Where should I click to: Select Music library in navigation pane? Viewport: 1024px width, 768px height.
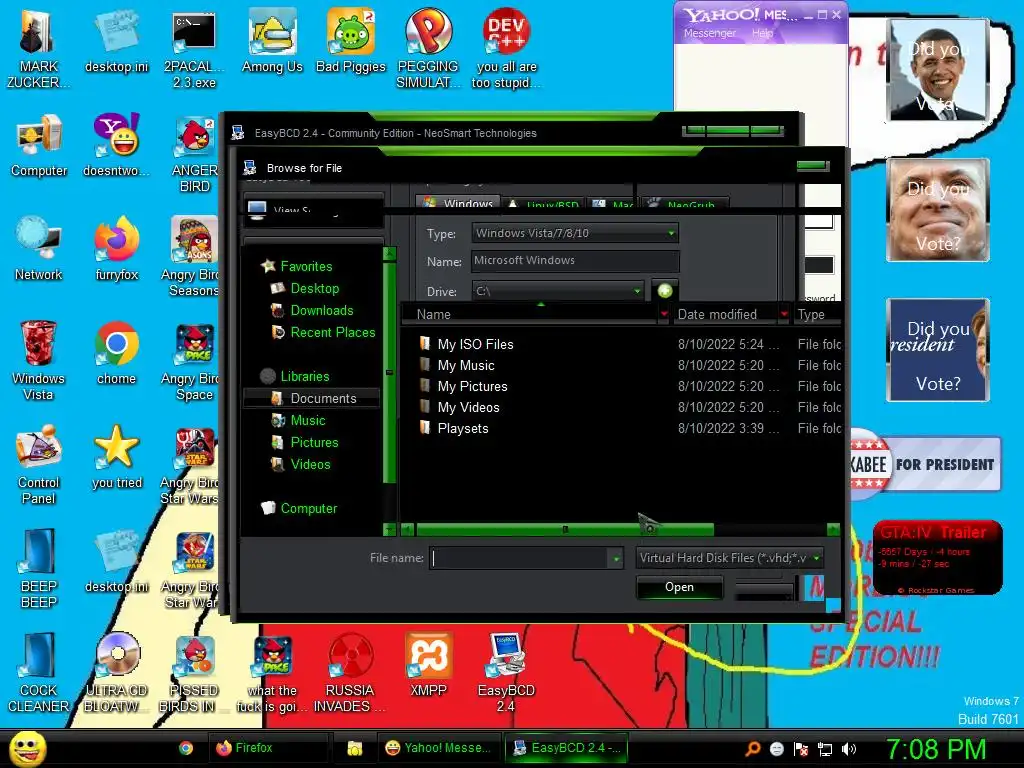point(299,421)
